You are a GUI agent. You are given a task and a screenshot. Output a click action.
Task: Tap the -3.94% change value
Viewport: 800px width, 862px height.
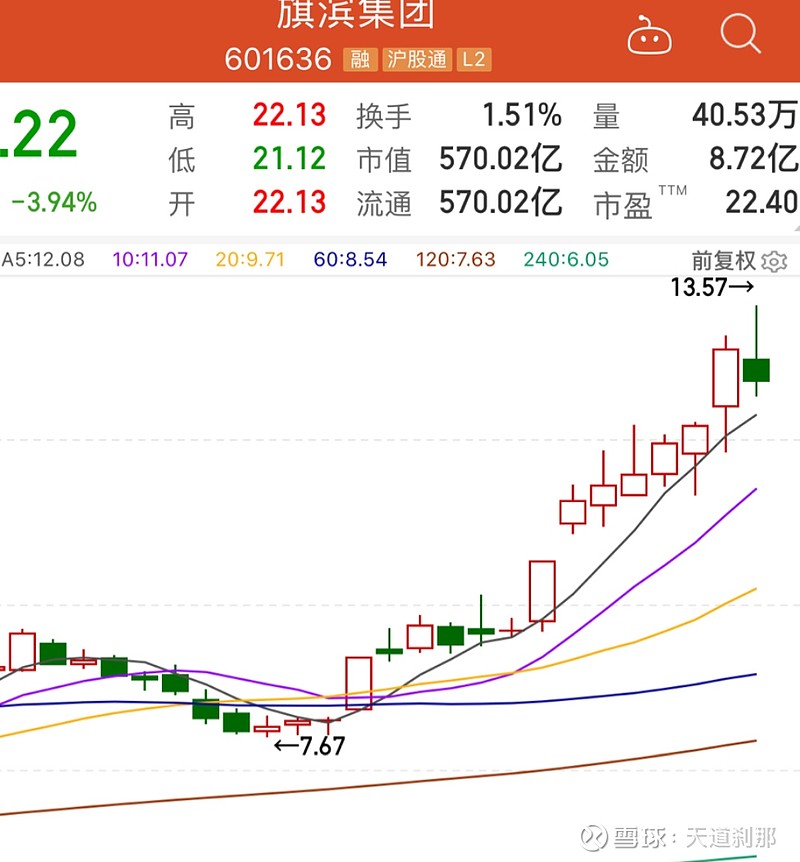point(54,202)
